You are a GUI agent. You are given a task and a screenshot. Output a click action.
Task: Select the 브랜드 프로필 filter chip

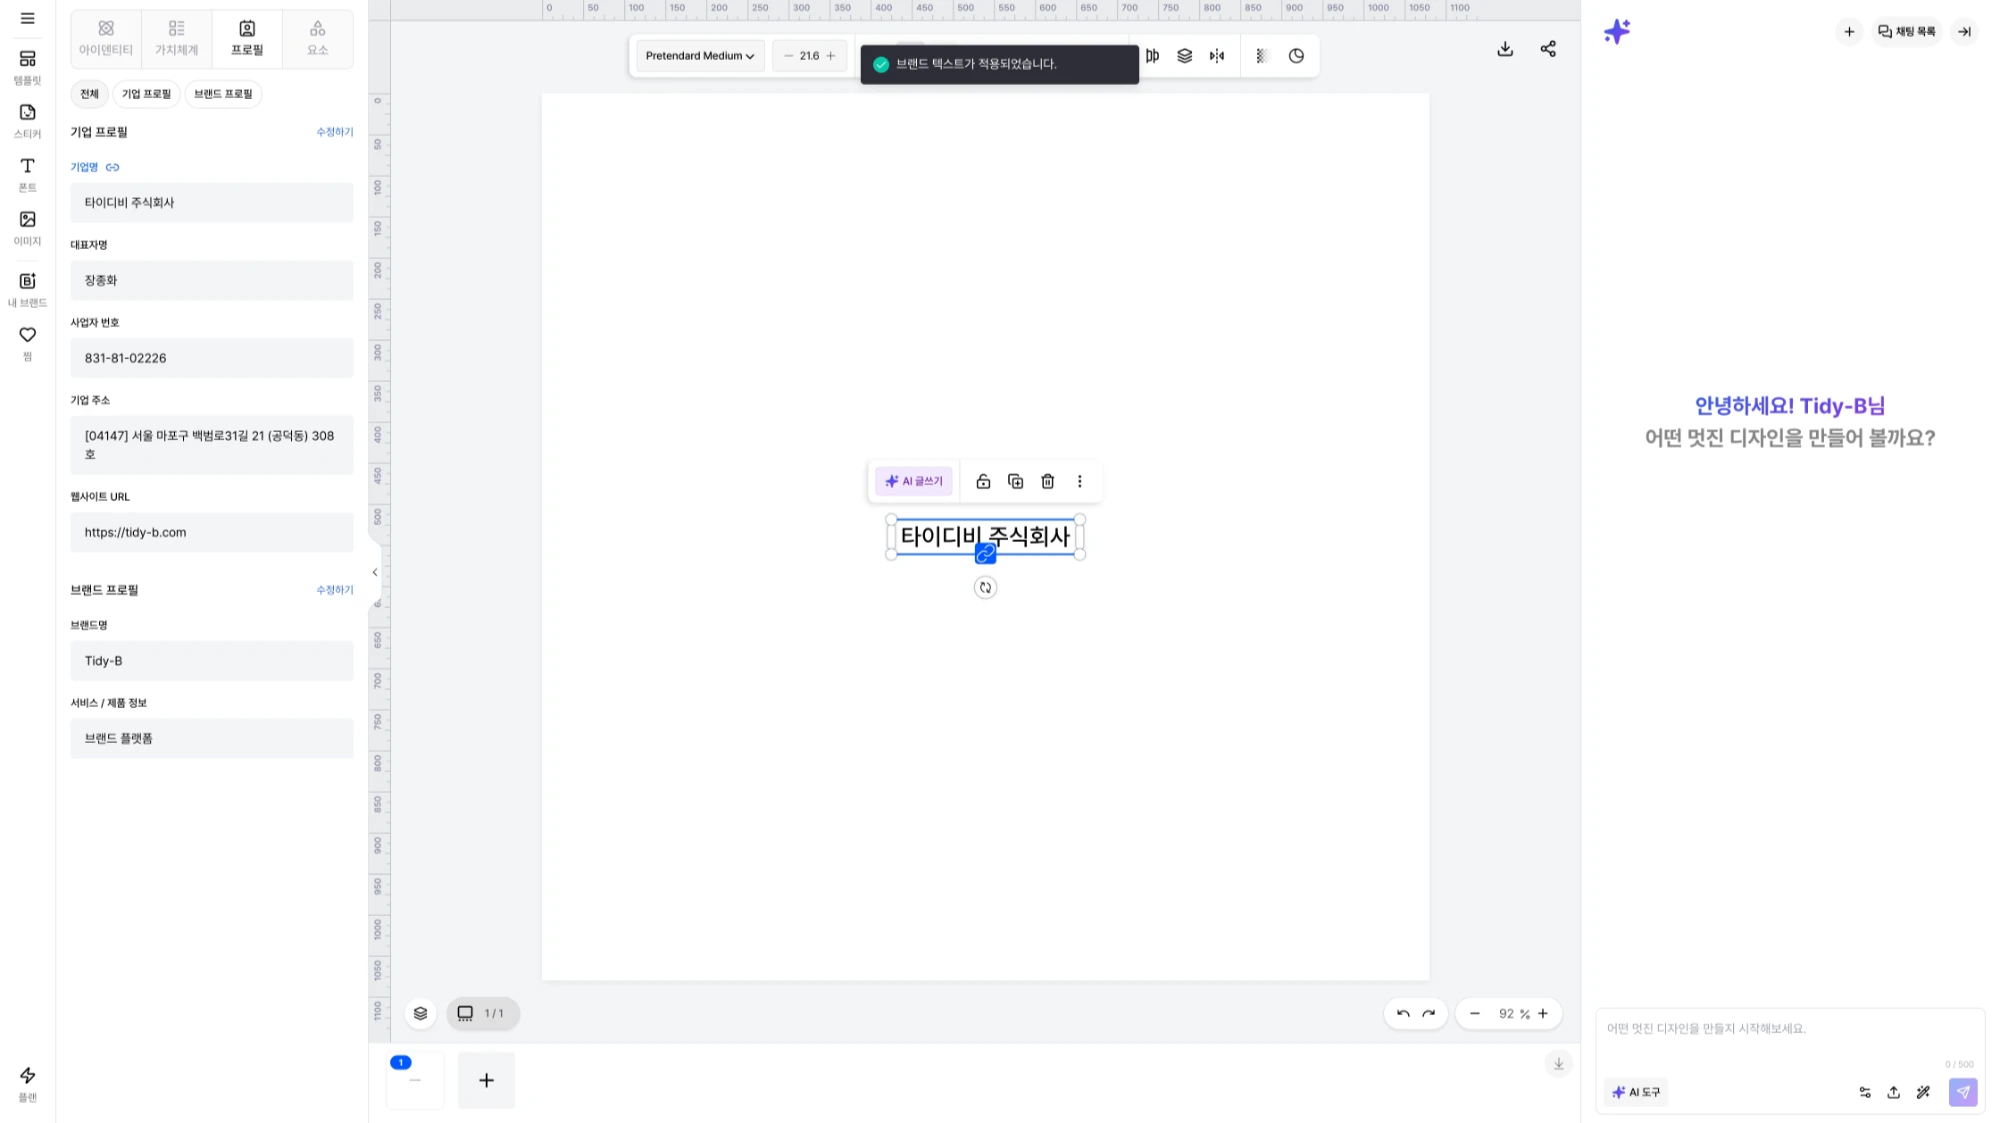[223, 94]
